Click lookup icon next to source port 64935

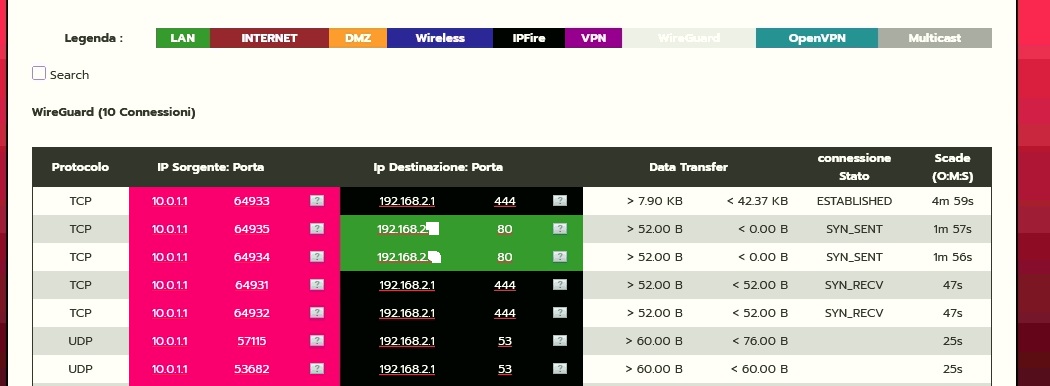317,229
